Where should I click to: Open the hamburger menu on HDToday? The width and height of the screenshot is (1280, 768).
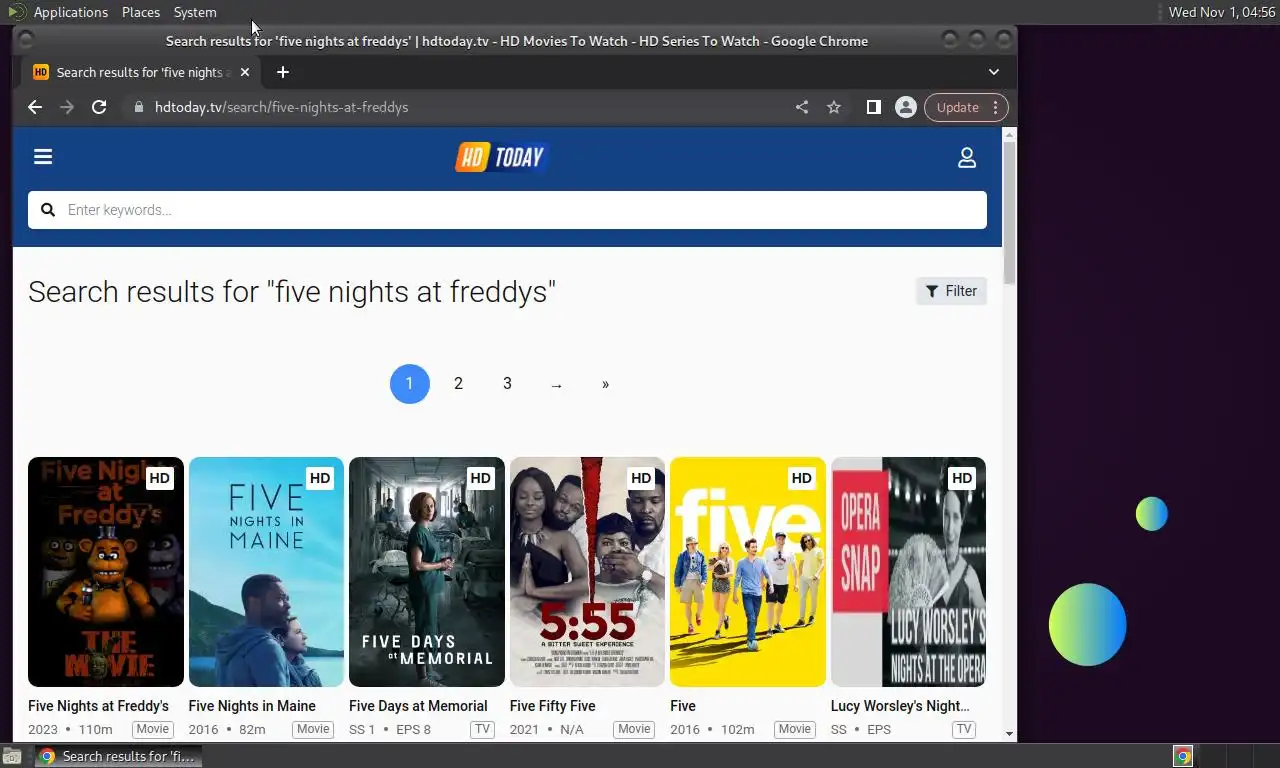tap(43, 156)
